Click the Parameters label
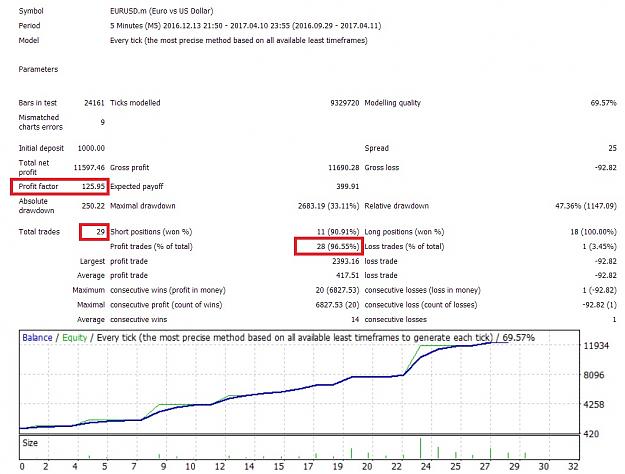625x474 pixels. 38,69
